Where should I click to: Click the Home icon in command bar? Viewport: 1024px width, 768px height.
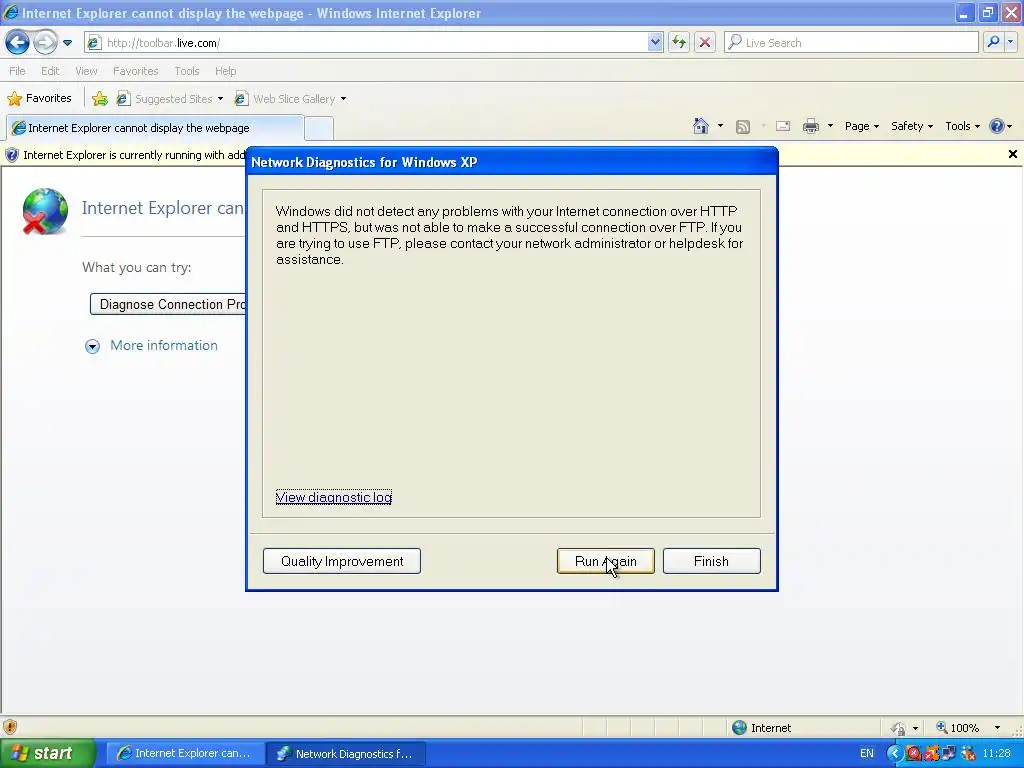pyautogui.click(x=701, y=126)
